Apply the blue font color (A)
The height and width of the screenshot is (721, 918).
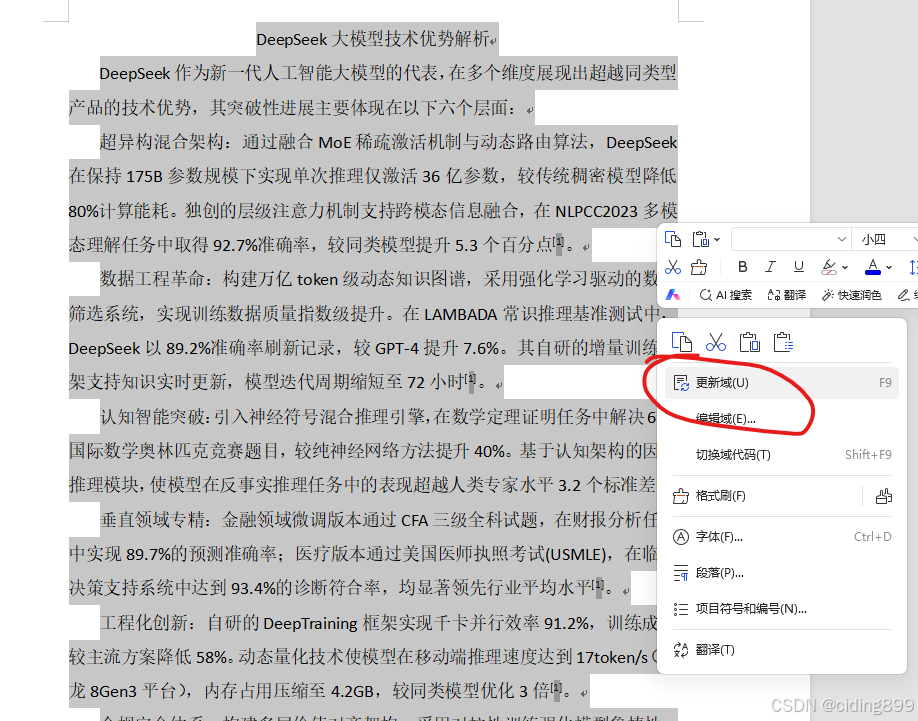[x=873, y=267]
